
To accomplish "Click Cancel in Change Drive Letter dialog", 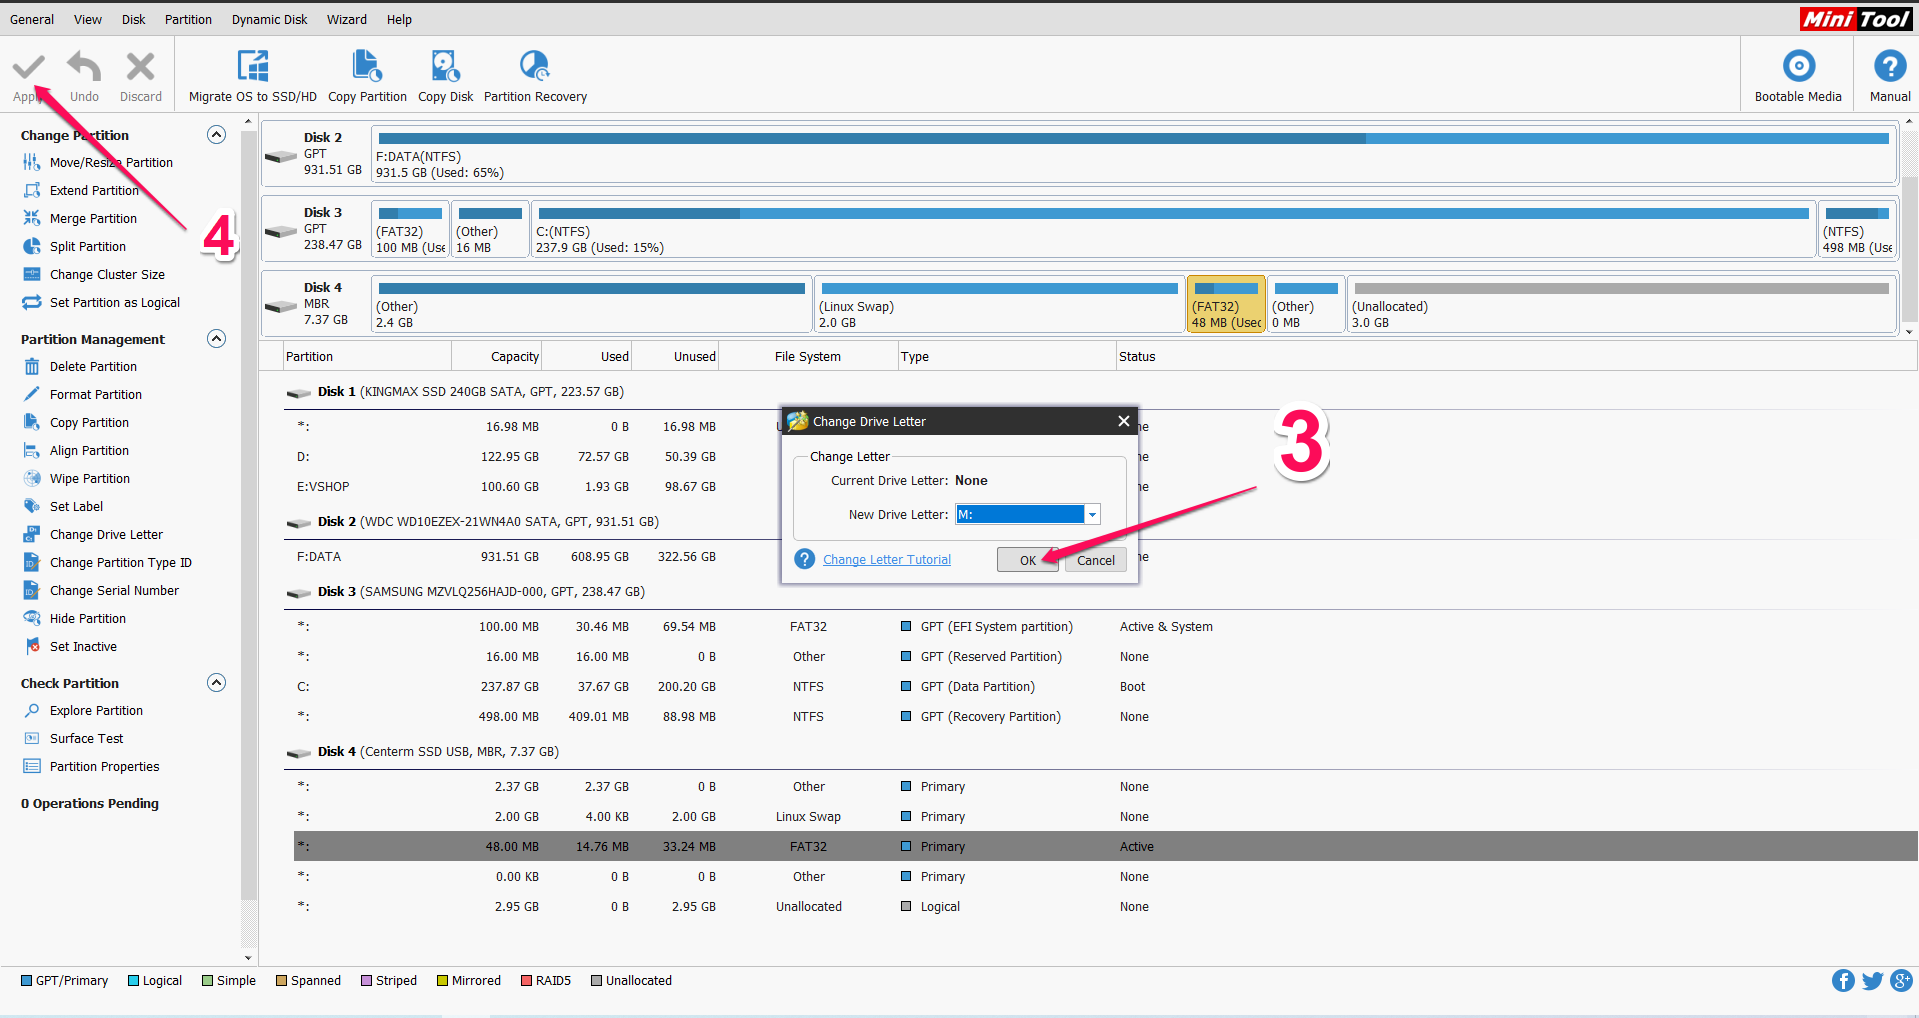I will 1095,560.
